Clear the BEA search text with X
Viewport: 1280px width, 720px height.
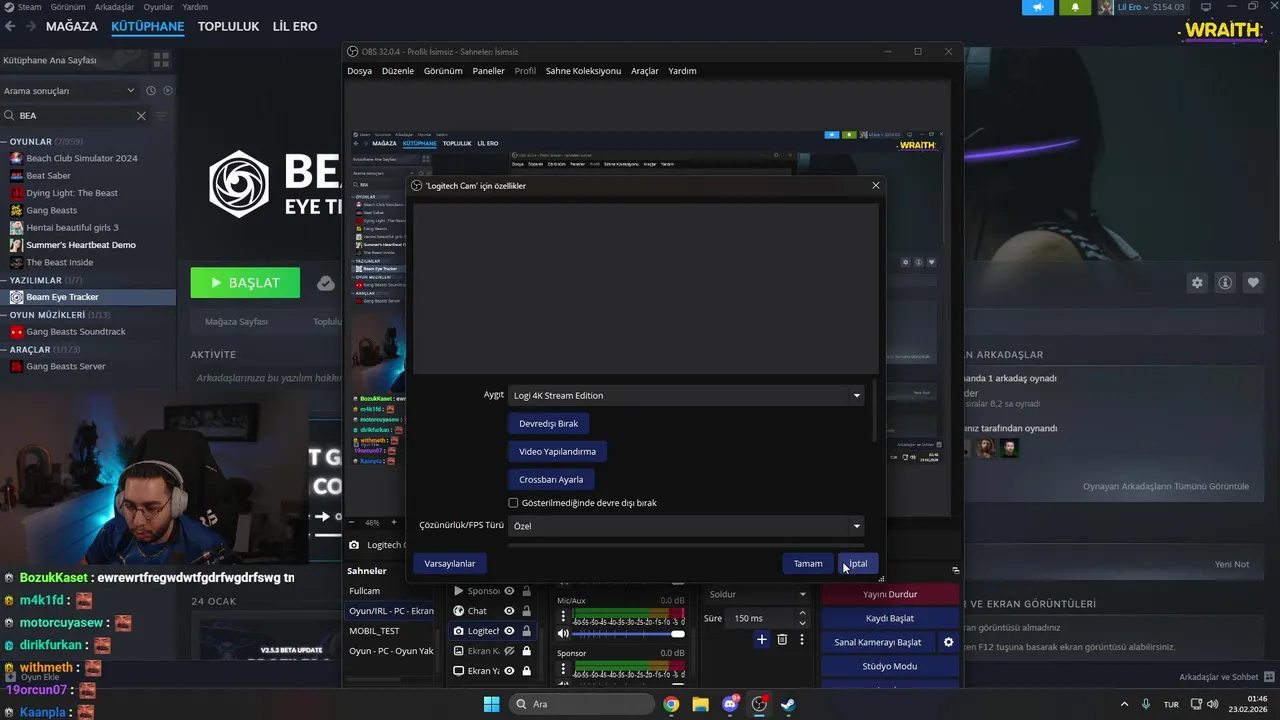tap(141, 116)
